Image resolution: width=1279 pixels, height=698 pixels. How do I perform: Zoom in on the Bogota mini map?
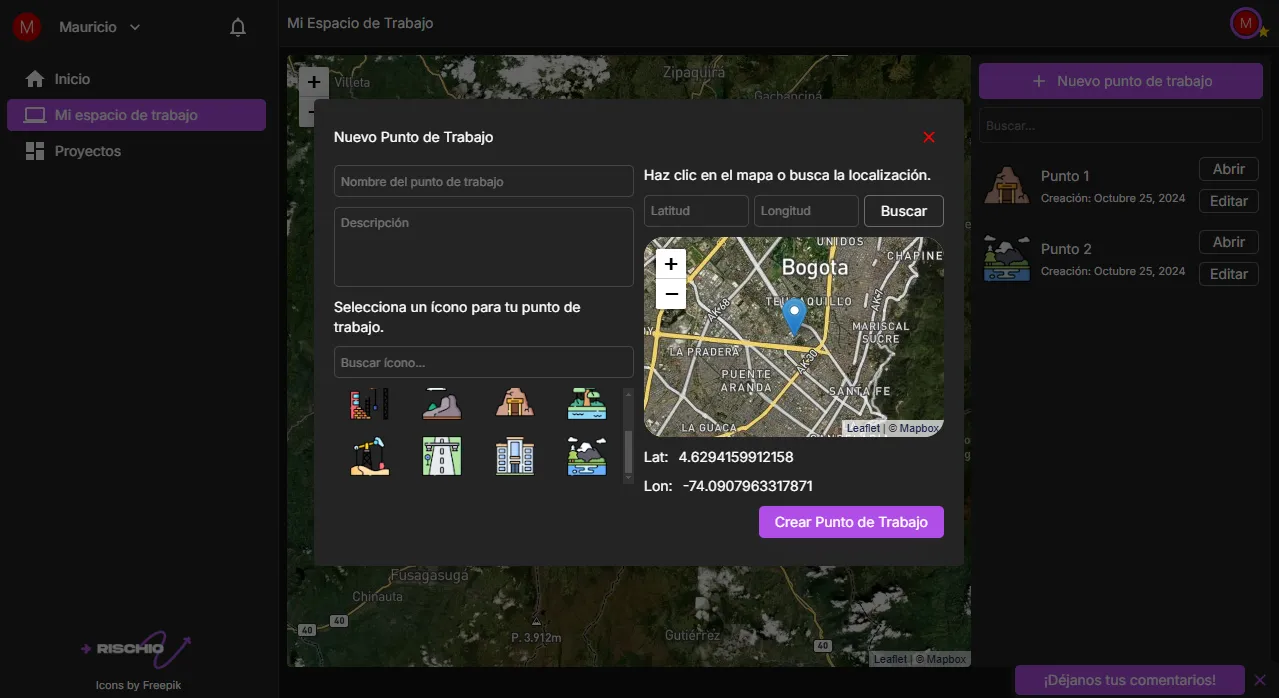pos(671,264)
